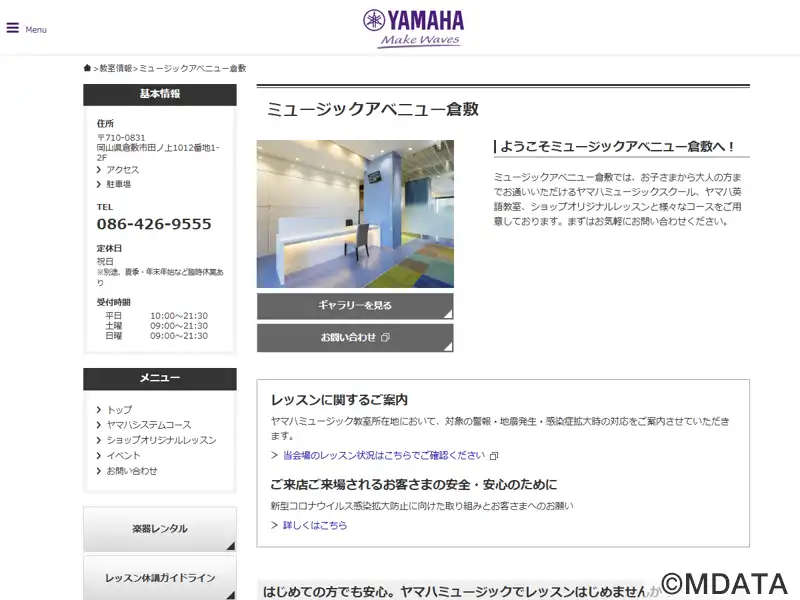Click ようこそミュージックアベニュー倉敷へ！ heading

[x=617, y=146]
